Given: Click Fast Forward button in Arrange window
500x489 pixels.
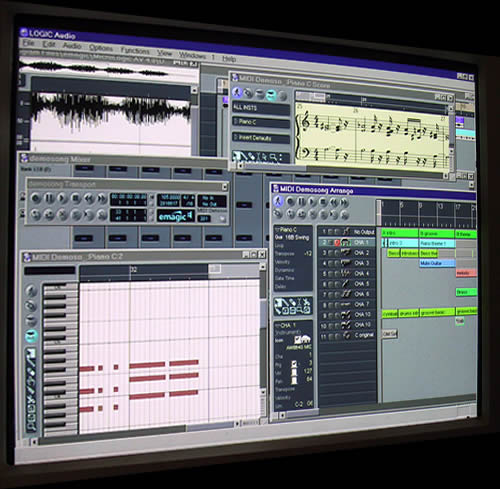Looking at the screenshot, I should click(x=344, y=202).
